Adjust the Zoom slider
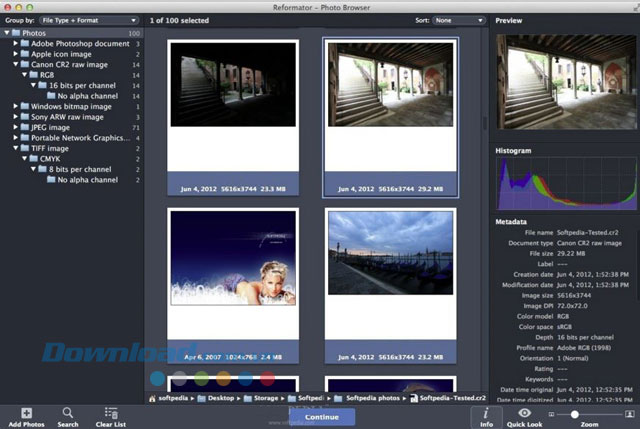The width and height of the screenshot is (640, 429). 574,413
